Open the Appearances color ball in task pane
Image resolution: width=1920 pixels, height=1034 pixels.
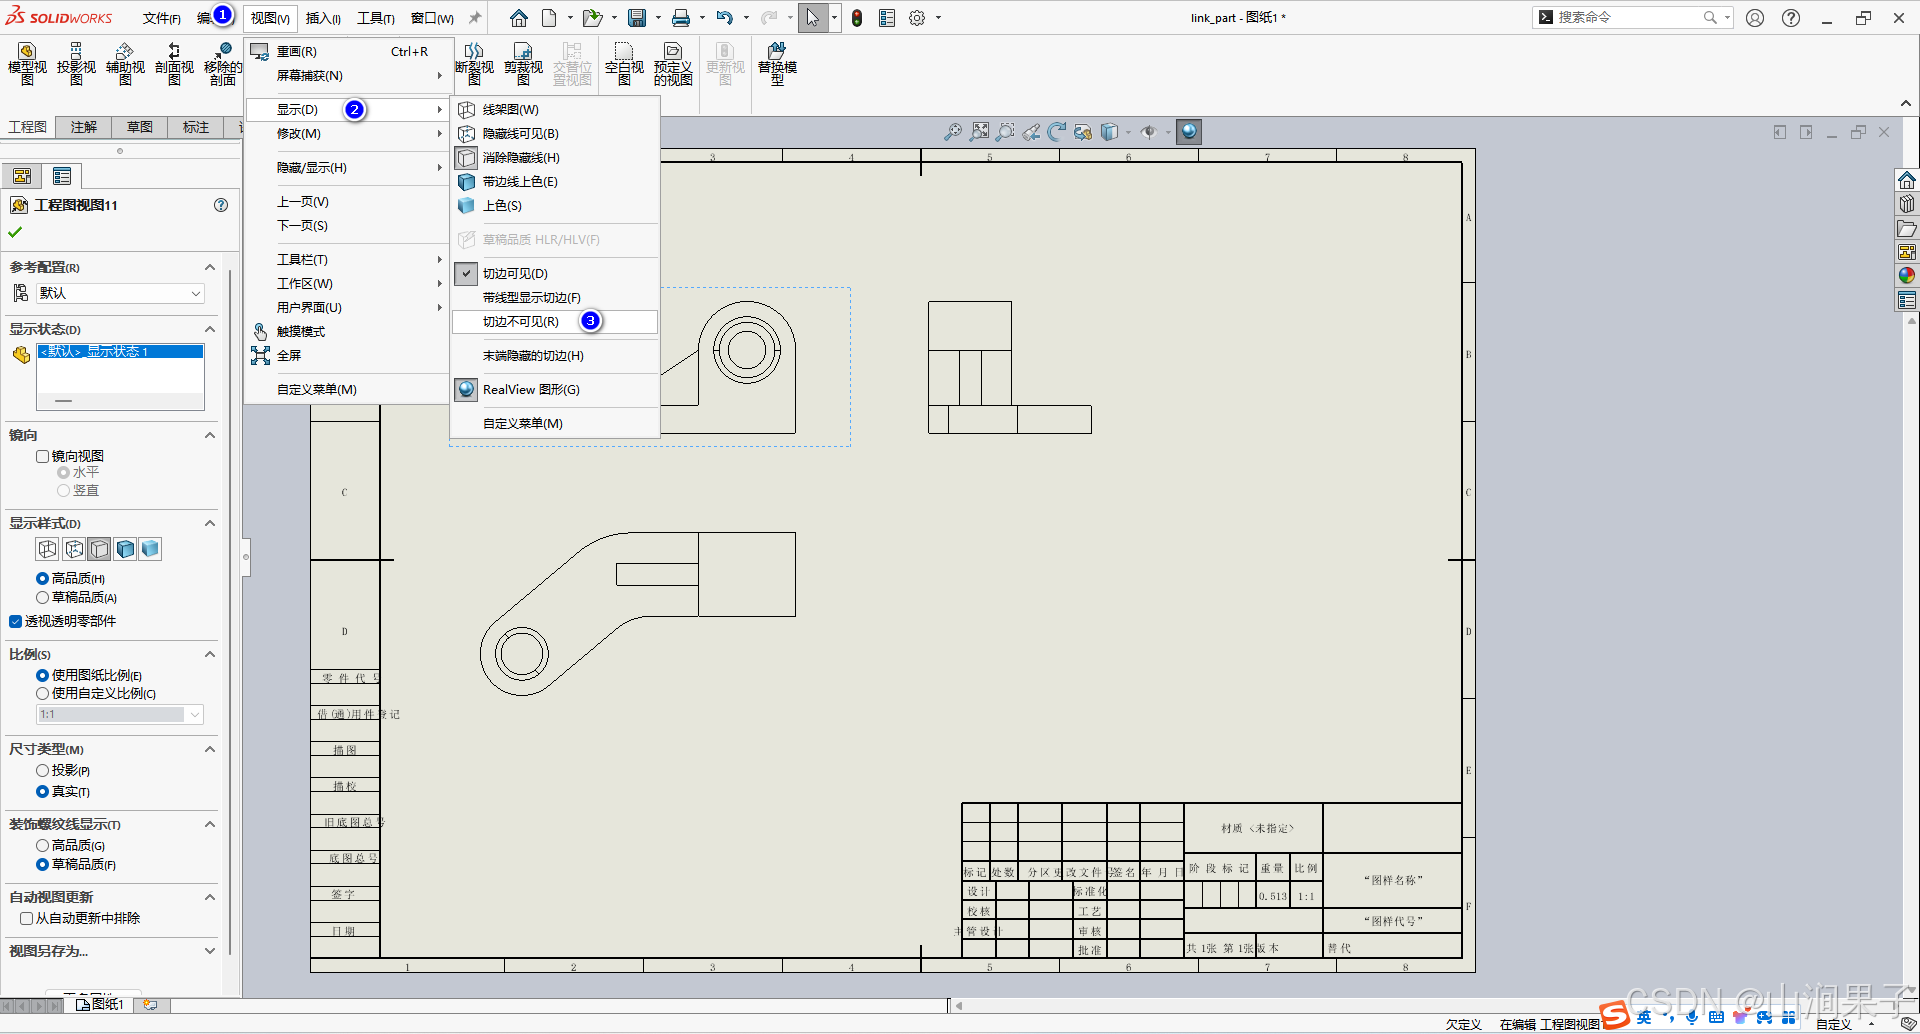(x=1907, y=276)
